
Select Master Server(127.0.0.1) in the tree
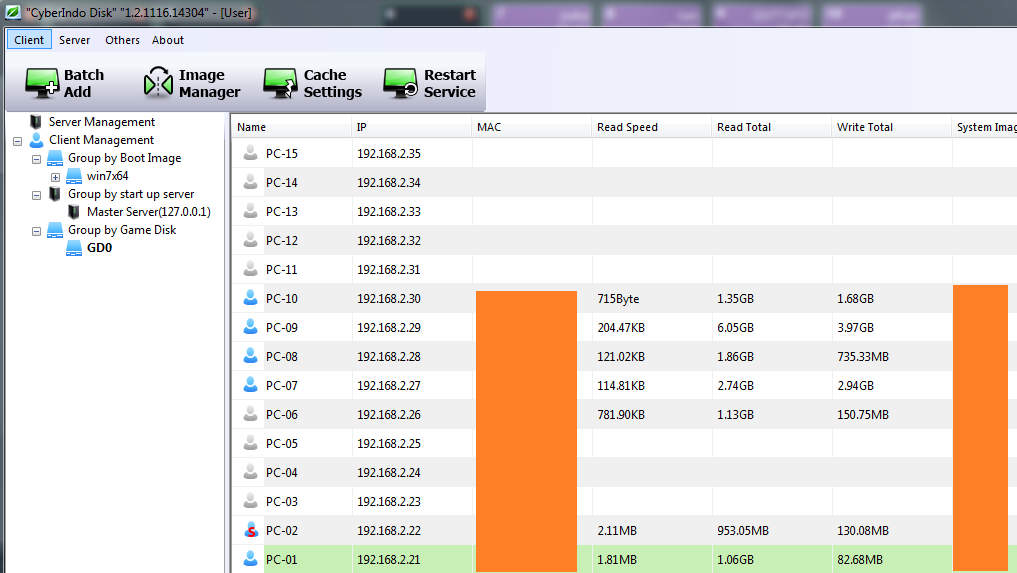point(149,212)
